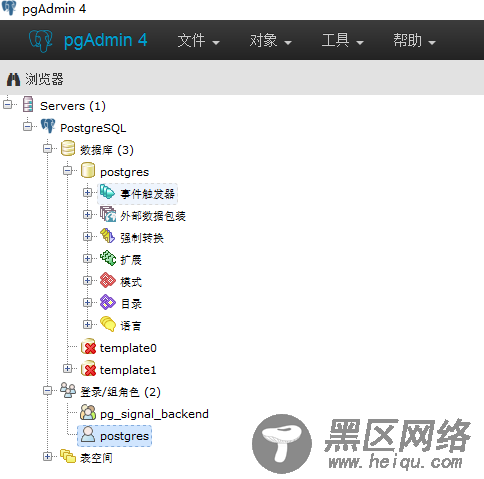This screenshot has height=479, width=484.
Task: Expand the 事件触发器 node
Action: (87, 192)
